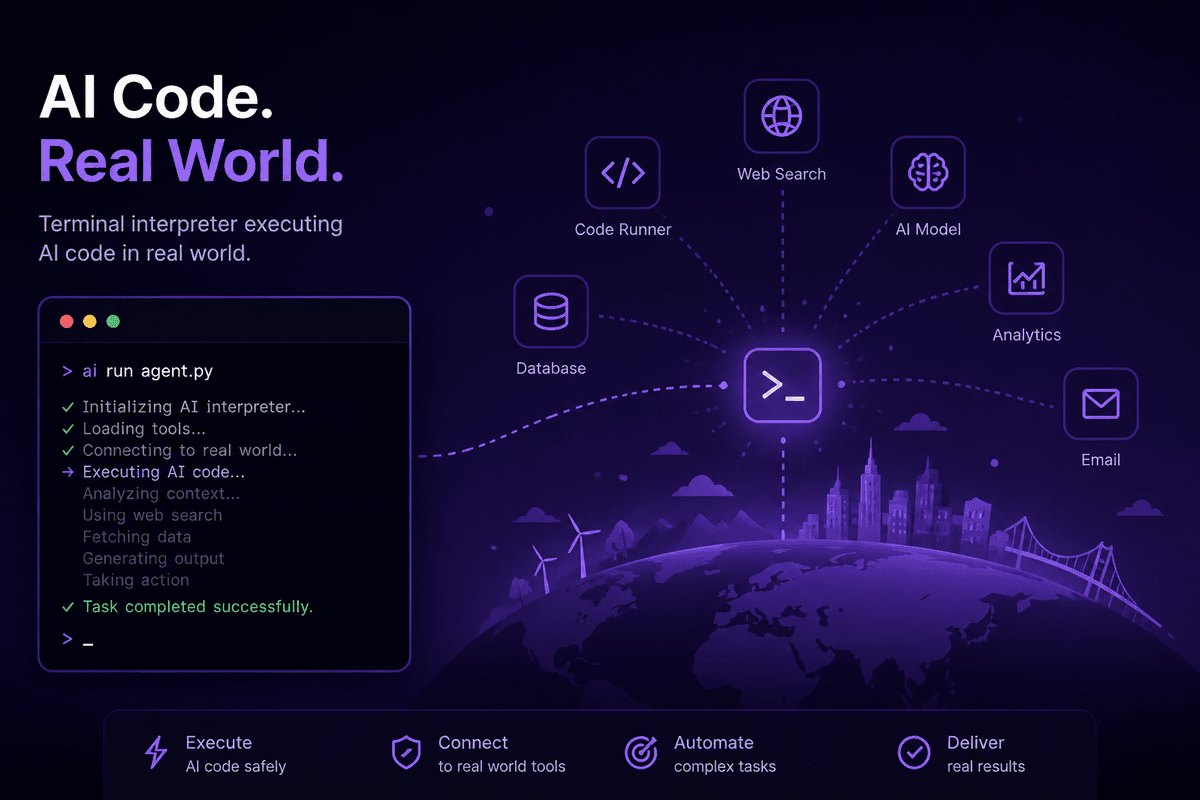Click the Code Runner icon
The height and width of the screenshot is (800, 1200).
pos(623,173)
